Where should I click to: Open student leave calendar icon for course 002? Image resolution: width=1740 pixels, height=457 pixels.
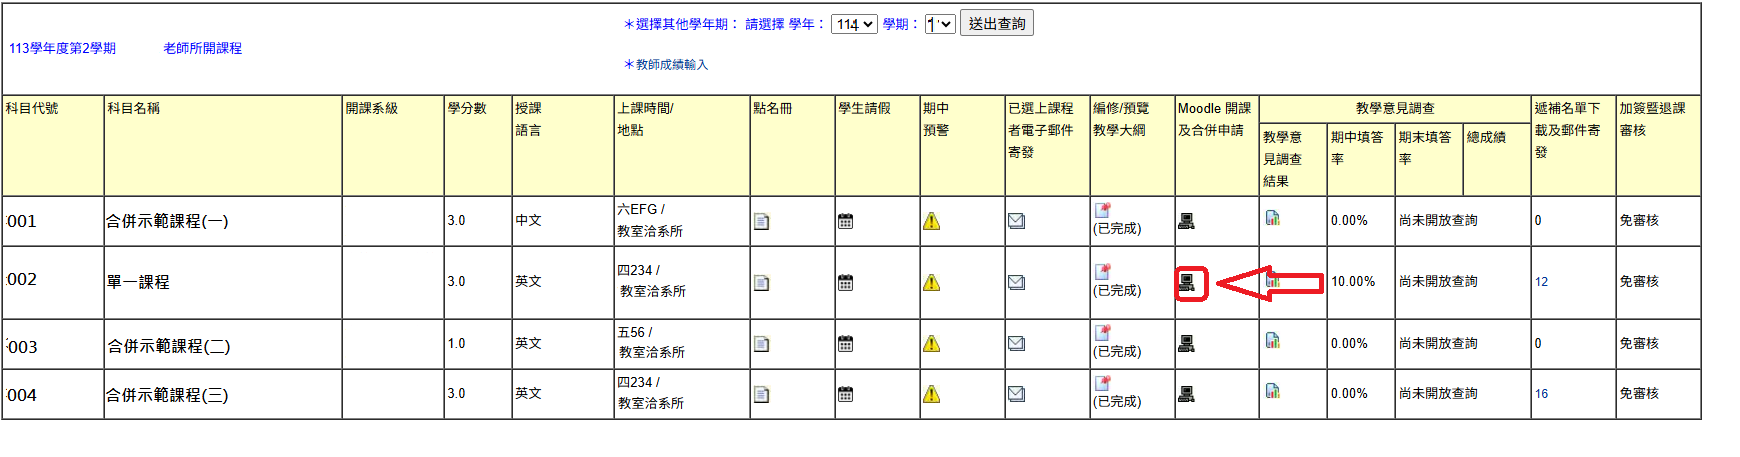point(846,283)
